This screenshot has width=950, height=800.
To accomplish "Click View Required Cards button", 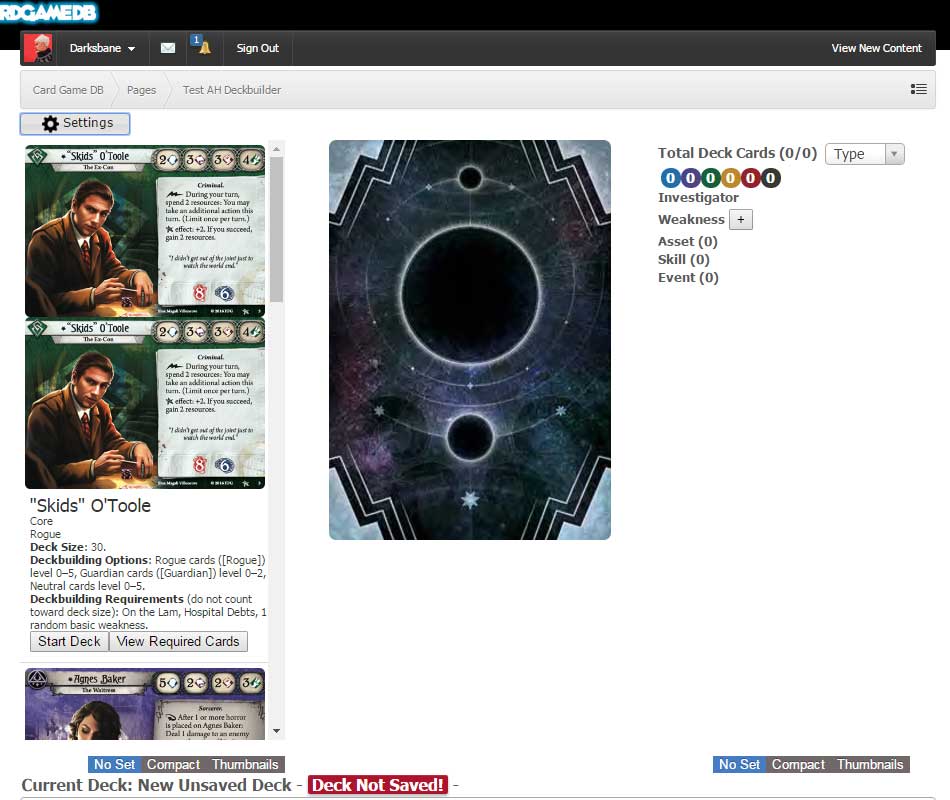I will pos(178,641).
